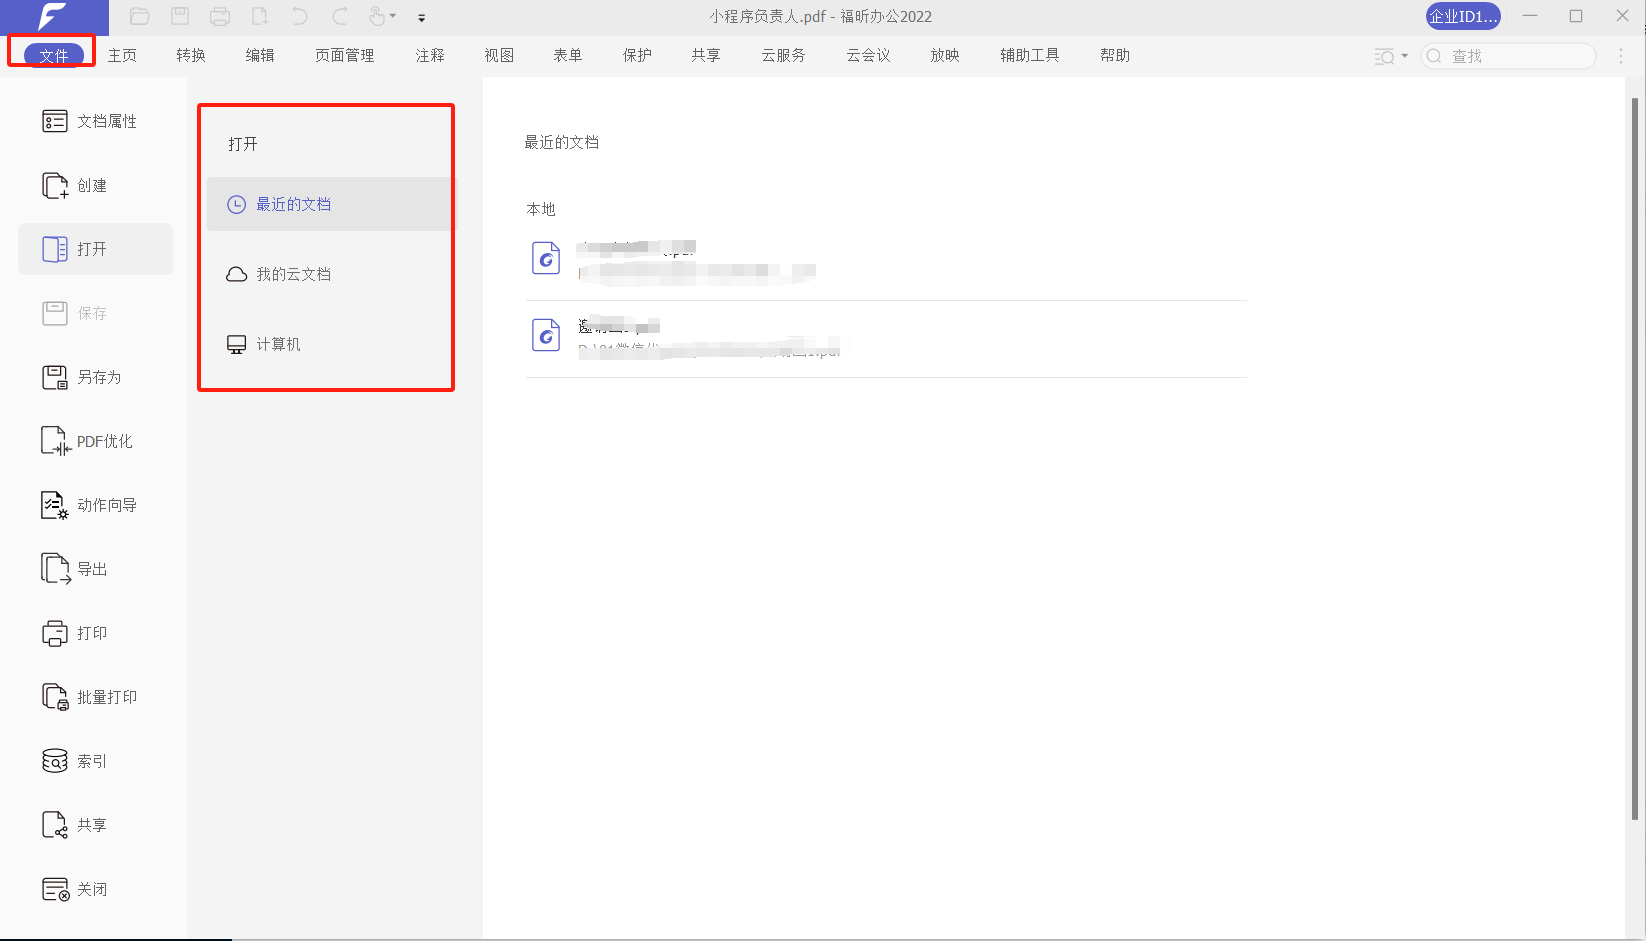Click the hand tool icon in quick toolbar
The image size is (1646, 941).
coord(377,16)
